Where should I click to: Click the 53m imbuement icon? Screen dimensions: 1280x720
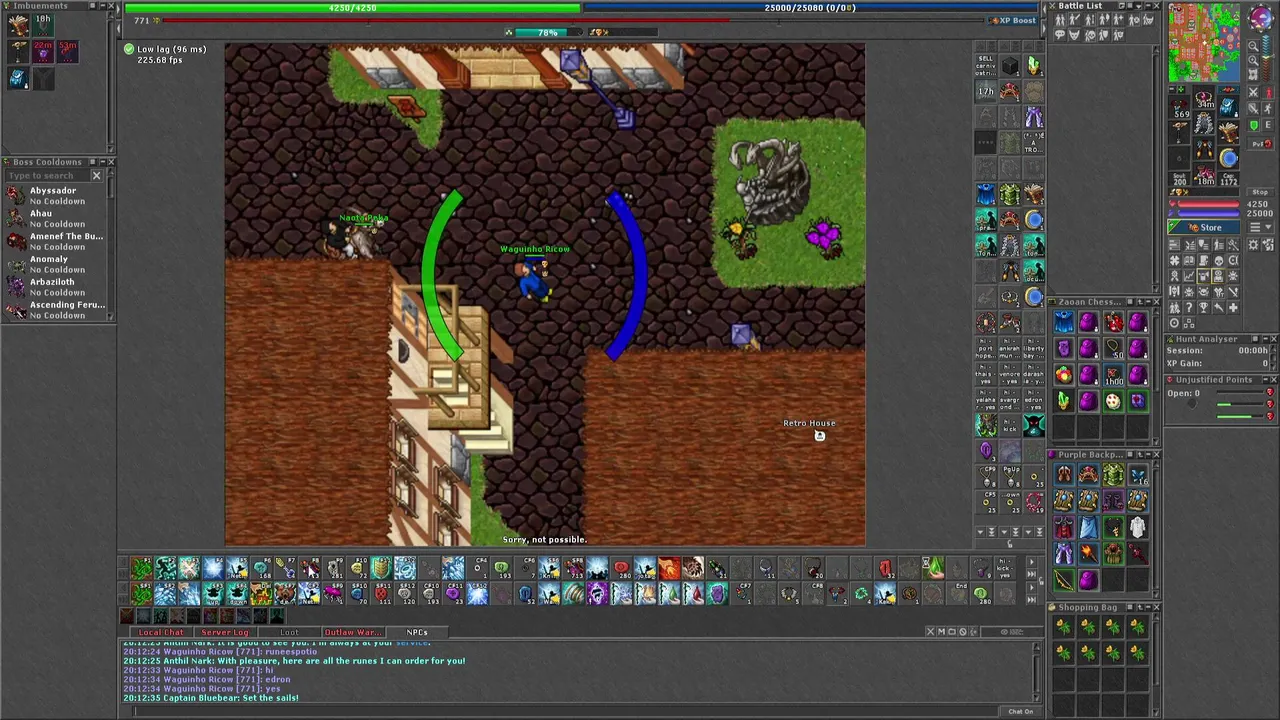click(68, 52)
